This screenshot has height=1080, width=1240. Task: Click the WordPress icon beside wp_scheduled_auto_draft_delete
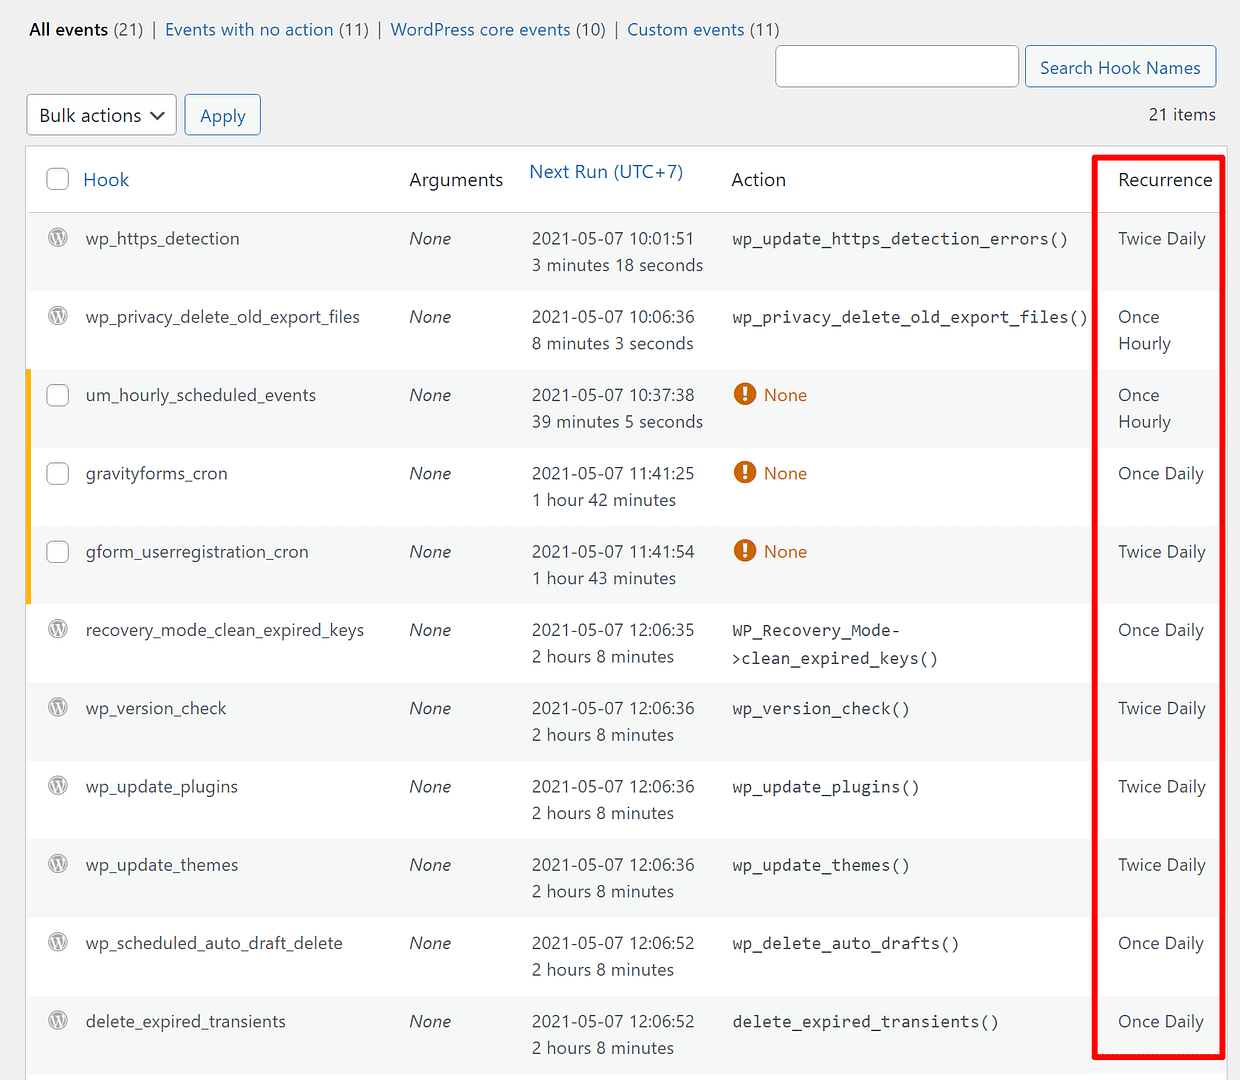click(x=57, y=941)
